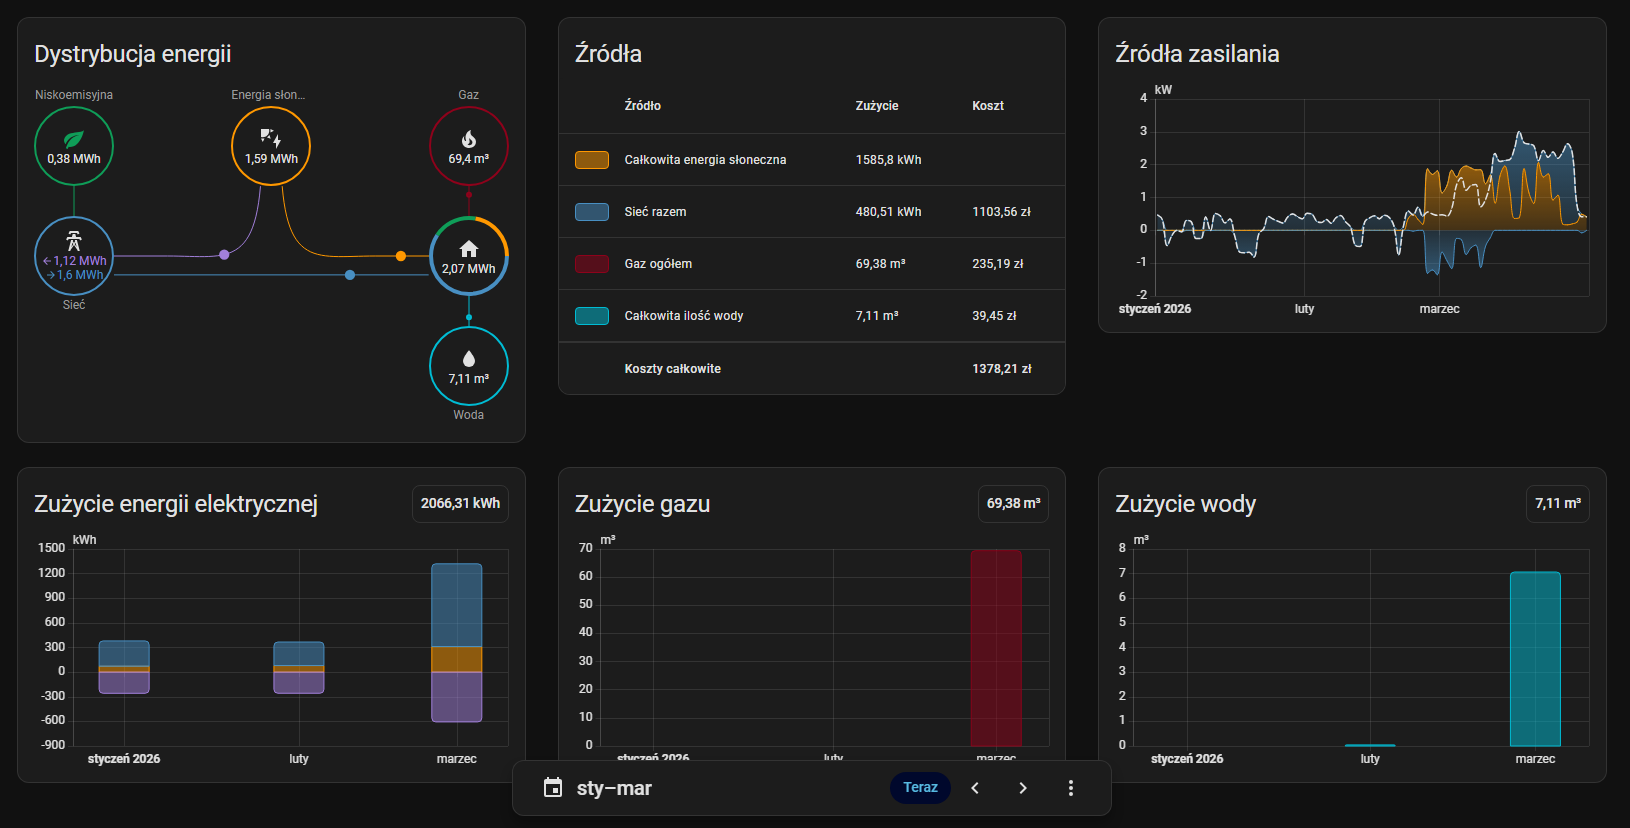The height and width of the screenshot is (828, 1630).
Task: Click the March gas usage bar
Action: tap(995, 648)
